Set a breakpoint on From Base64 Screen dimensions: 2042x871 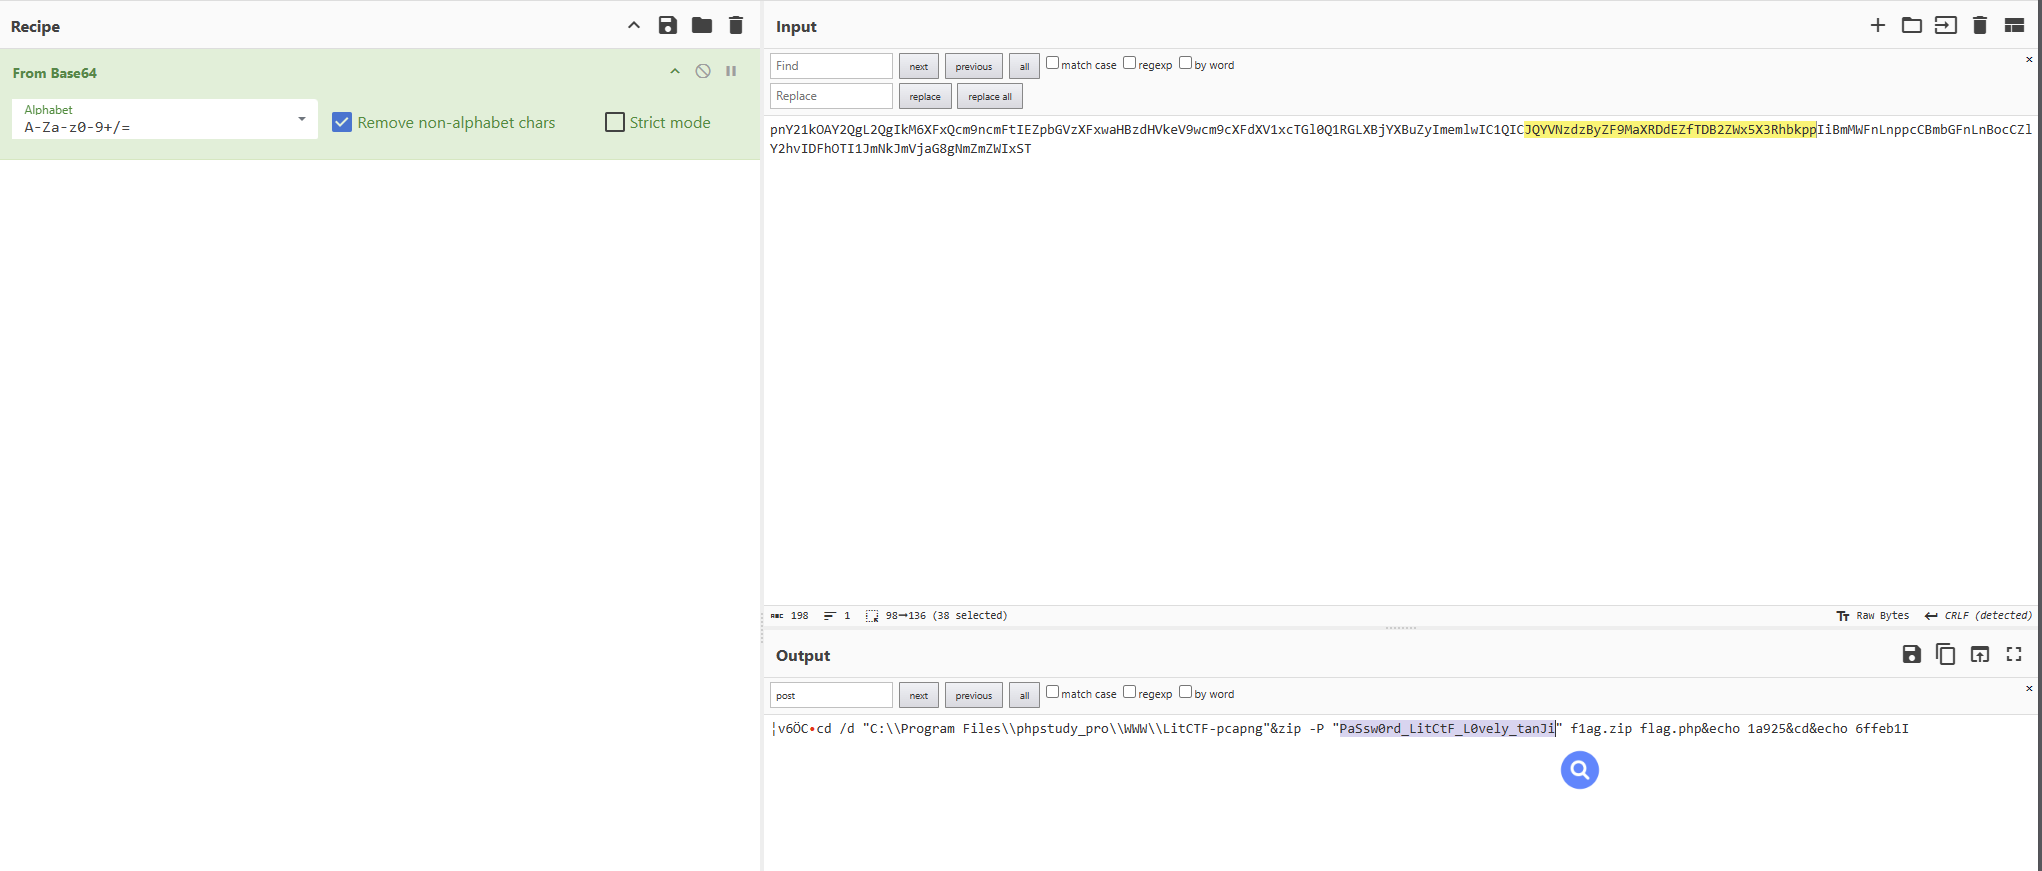731,71
